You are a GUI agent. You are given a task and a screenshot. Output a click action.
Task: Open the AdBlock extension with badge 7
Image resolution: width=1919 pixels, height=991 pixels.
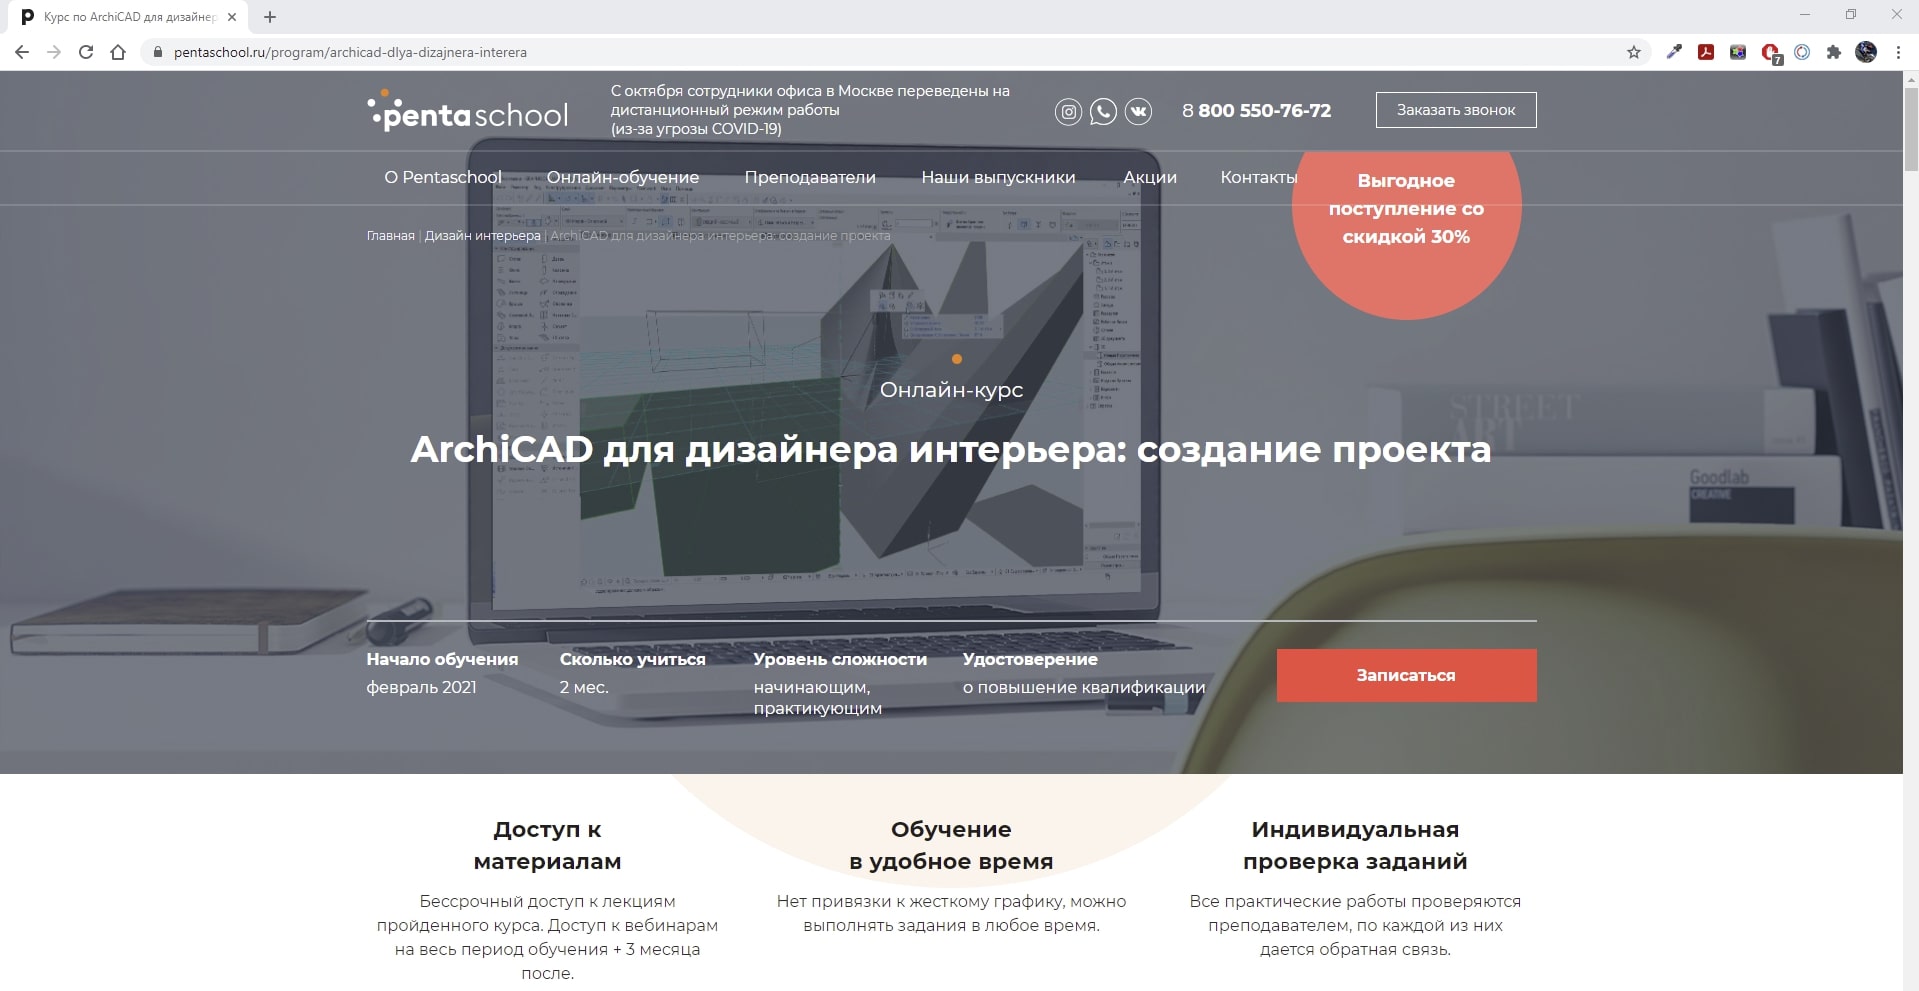click(x=1771, y=53)
